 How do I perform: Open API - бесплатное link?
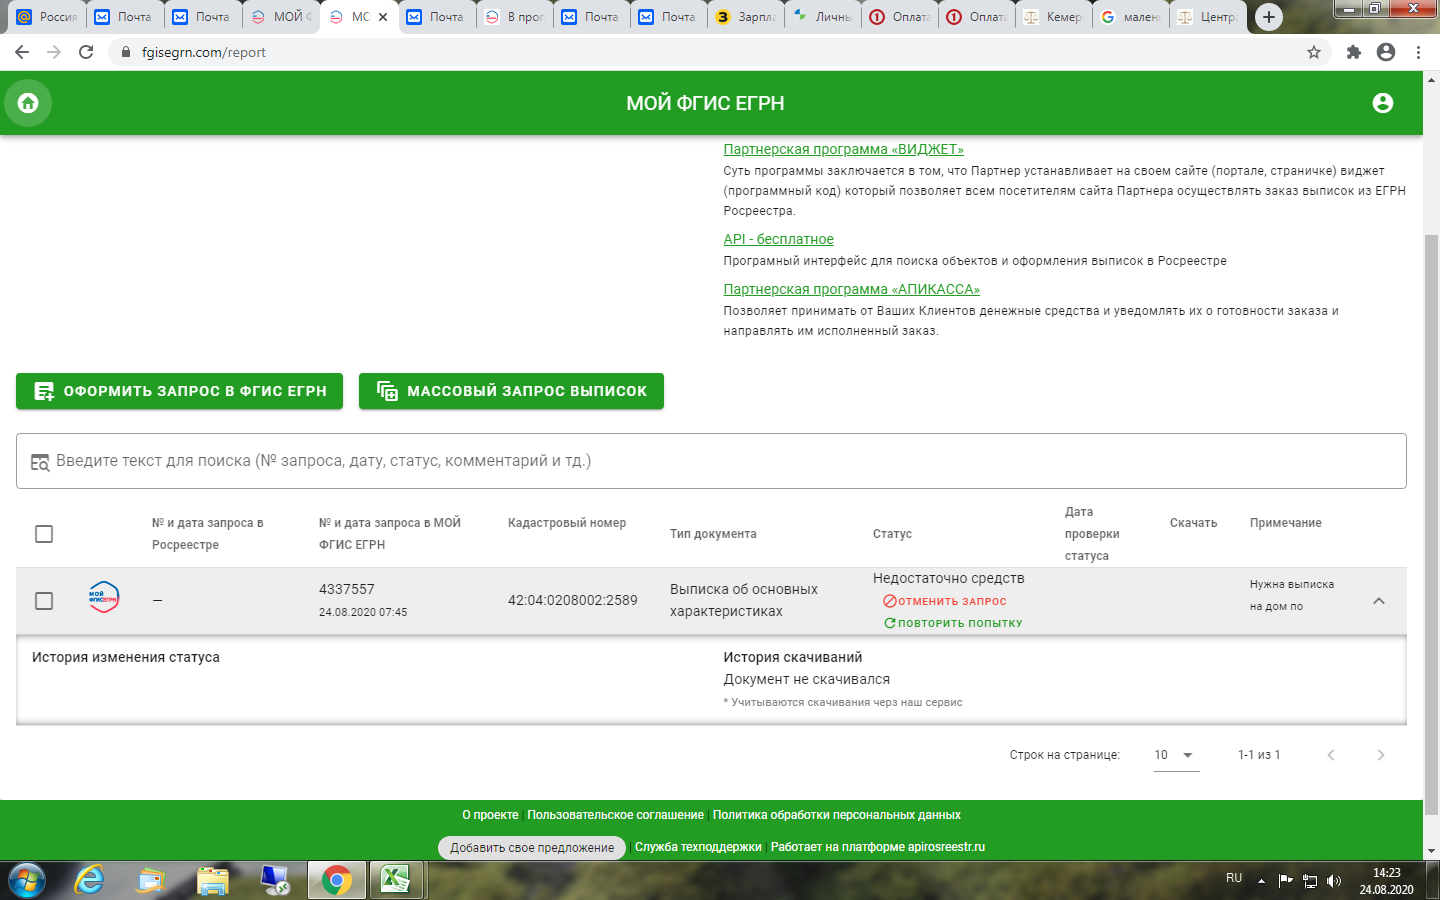(778, 239)
